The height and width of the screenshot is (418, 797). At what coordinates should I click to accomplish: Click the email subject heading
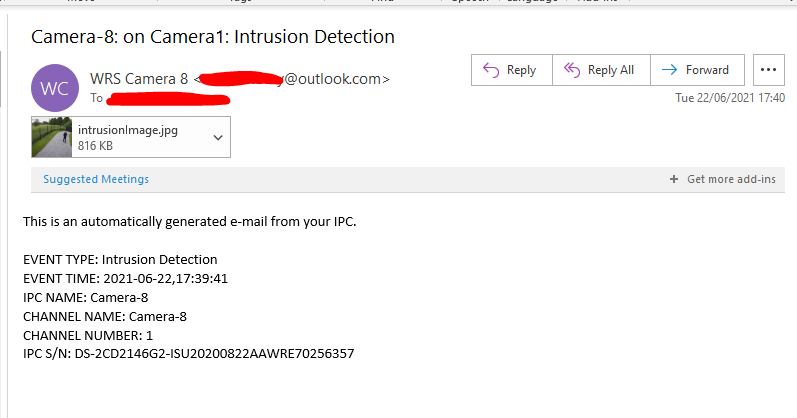coord(213,37)
